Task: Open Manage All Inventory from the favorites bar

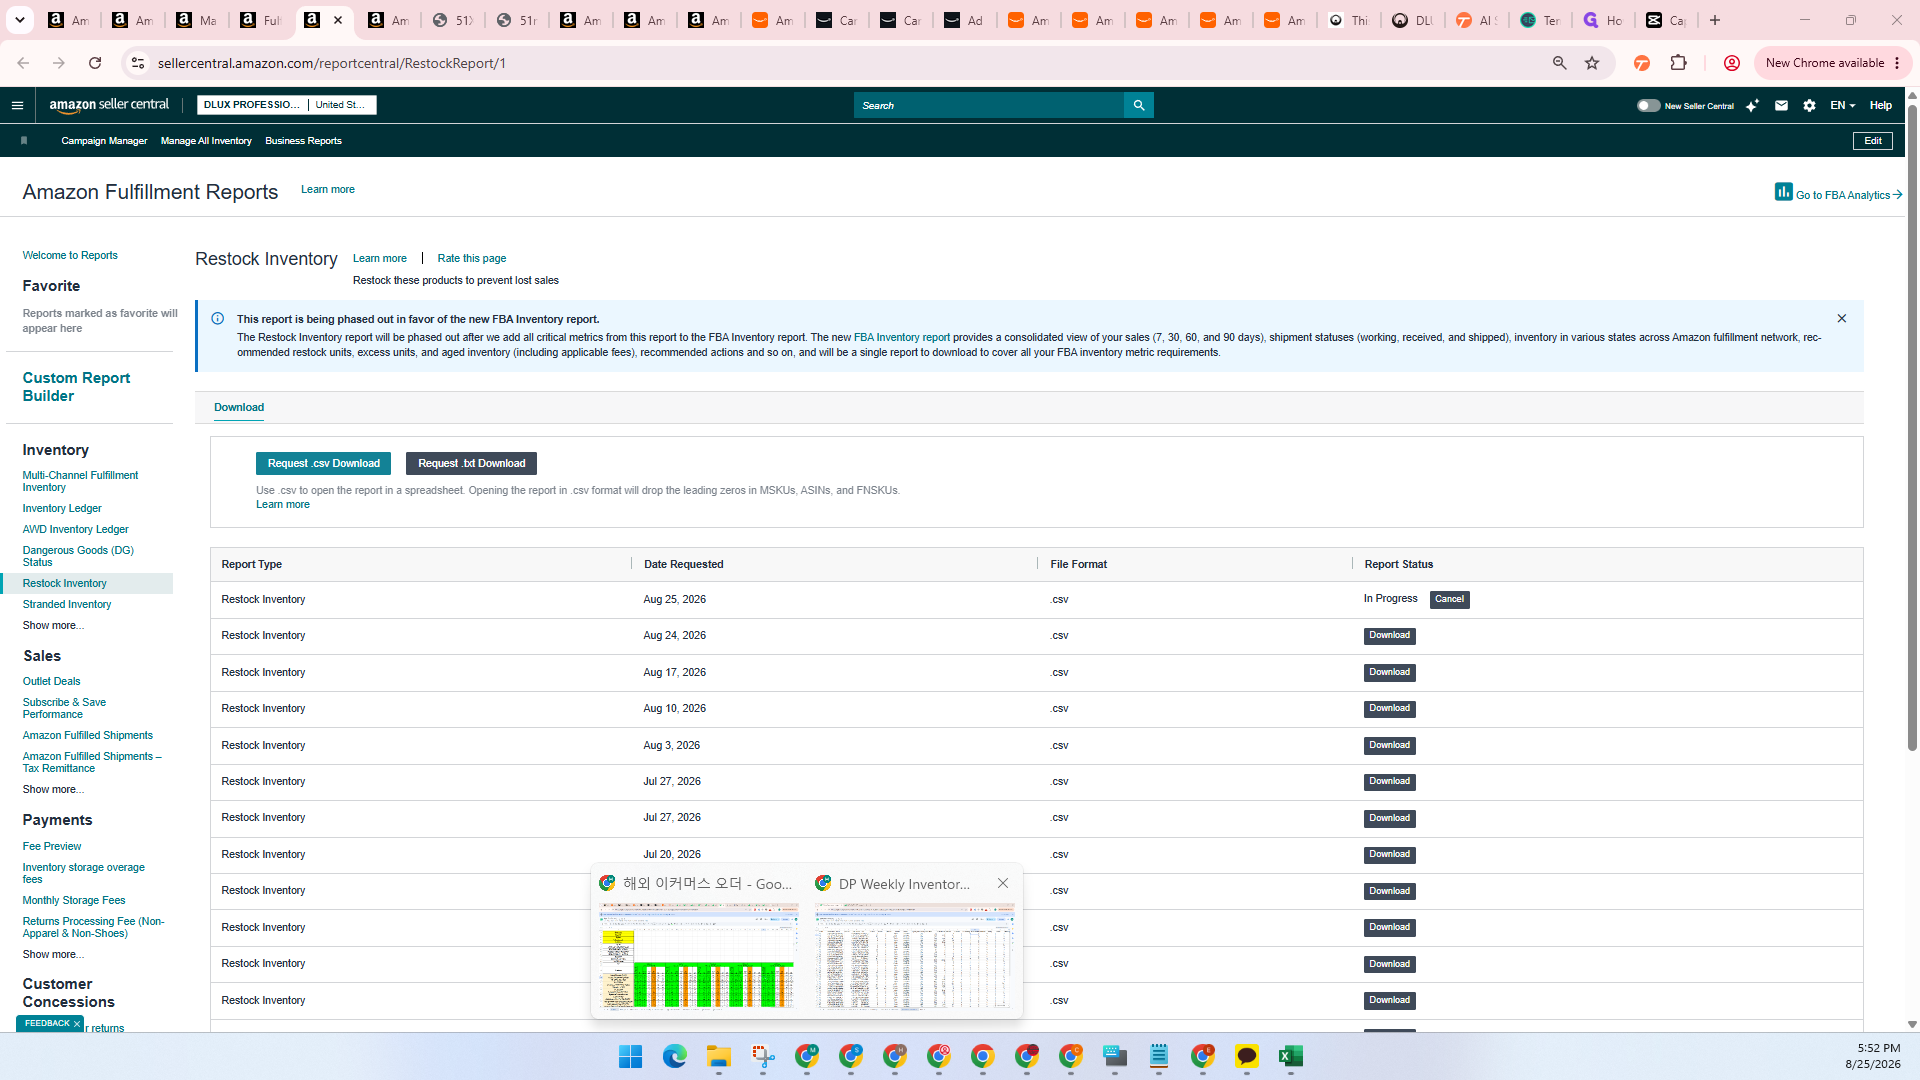Action: [x=206, y=141]
